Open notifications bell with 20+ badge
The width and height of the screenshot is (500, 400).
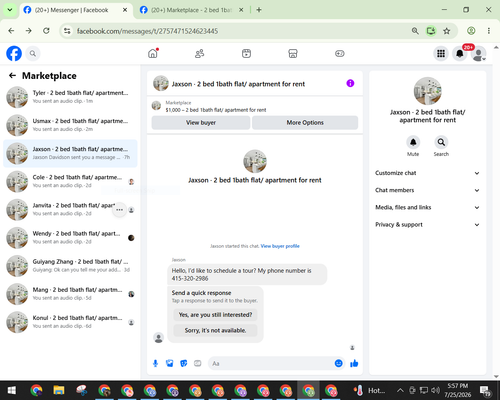click(460, 53)
